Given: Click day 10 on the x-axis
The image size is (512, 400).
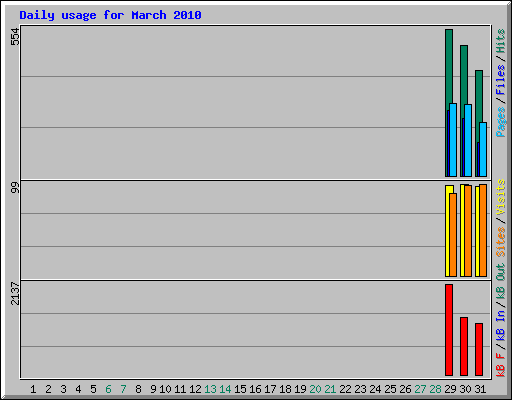Looking at the screenshot, I should 165,389.
